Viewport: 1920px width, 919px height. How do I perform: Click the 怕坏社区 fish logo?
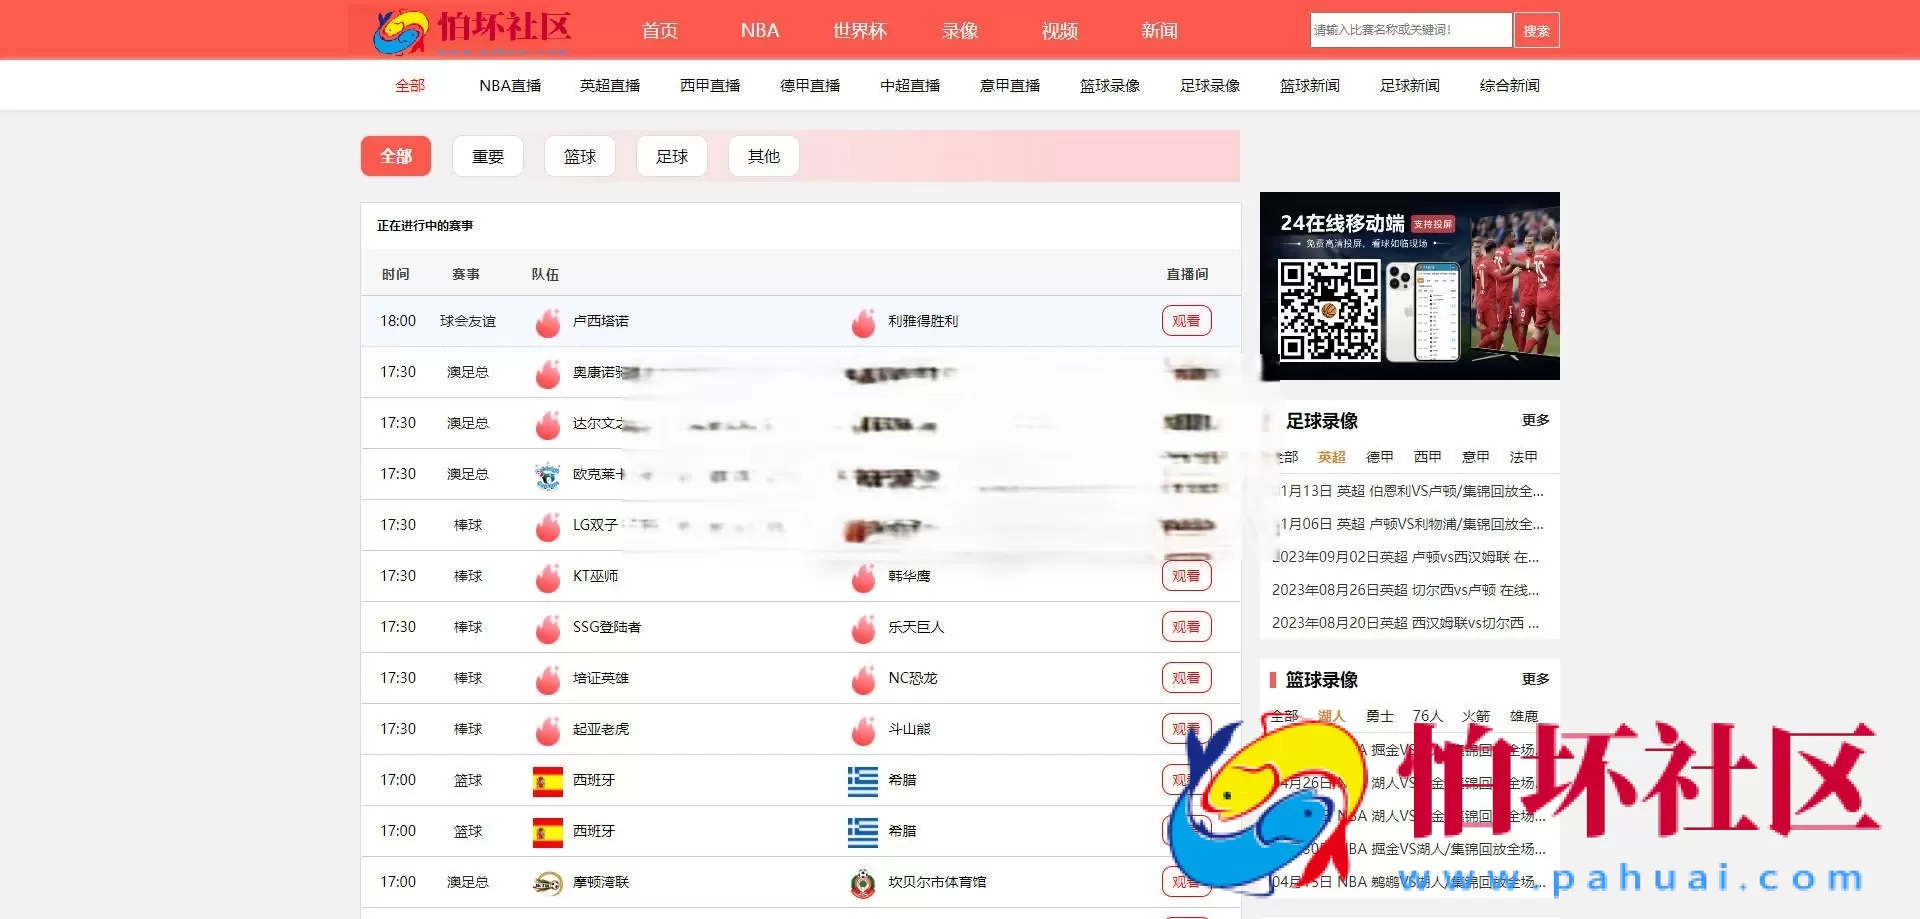pos(399,29)
